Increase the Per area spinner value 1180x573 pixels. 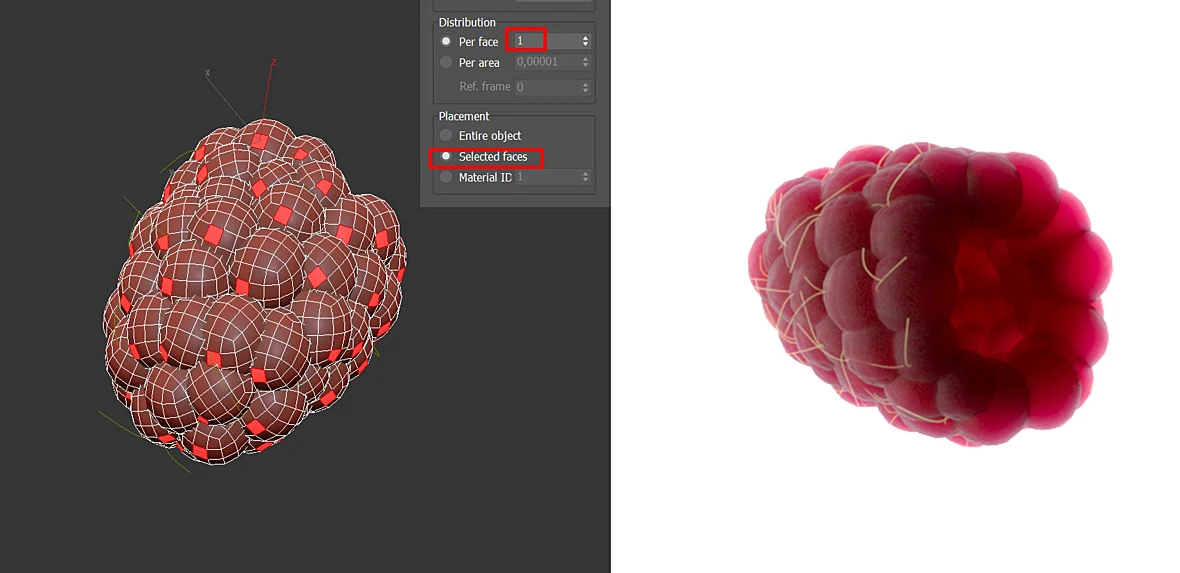585,59
